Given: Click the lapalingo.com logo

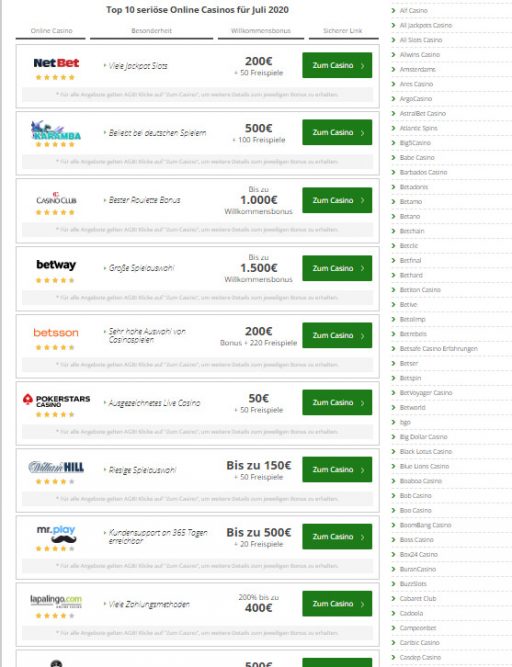Looking at the screenshot, I should pyautogui.click(x=56, y=601).
